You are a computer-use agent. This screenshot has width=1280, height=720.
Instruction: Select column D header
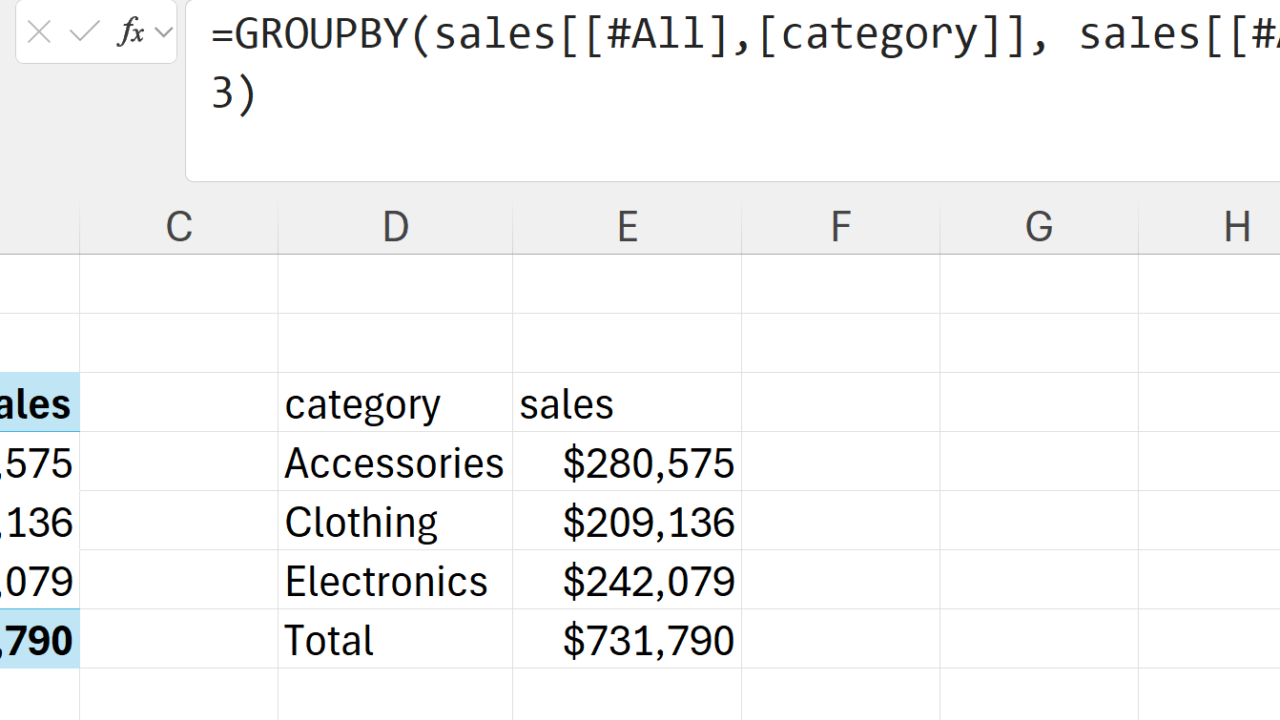point(395,227)
